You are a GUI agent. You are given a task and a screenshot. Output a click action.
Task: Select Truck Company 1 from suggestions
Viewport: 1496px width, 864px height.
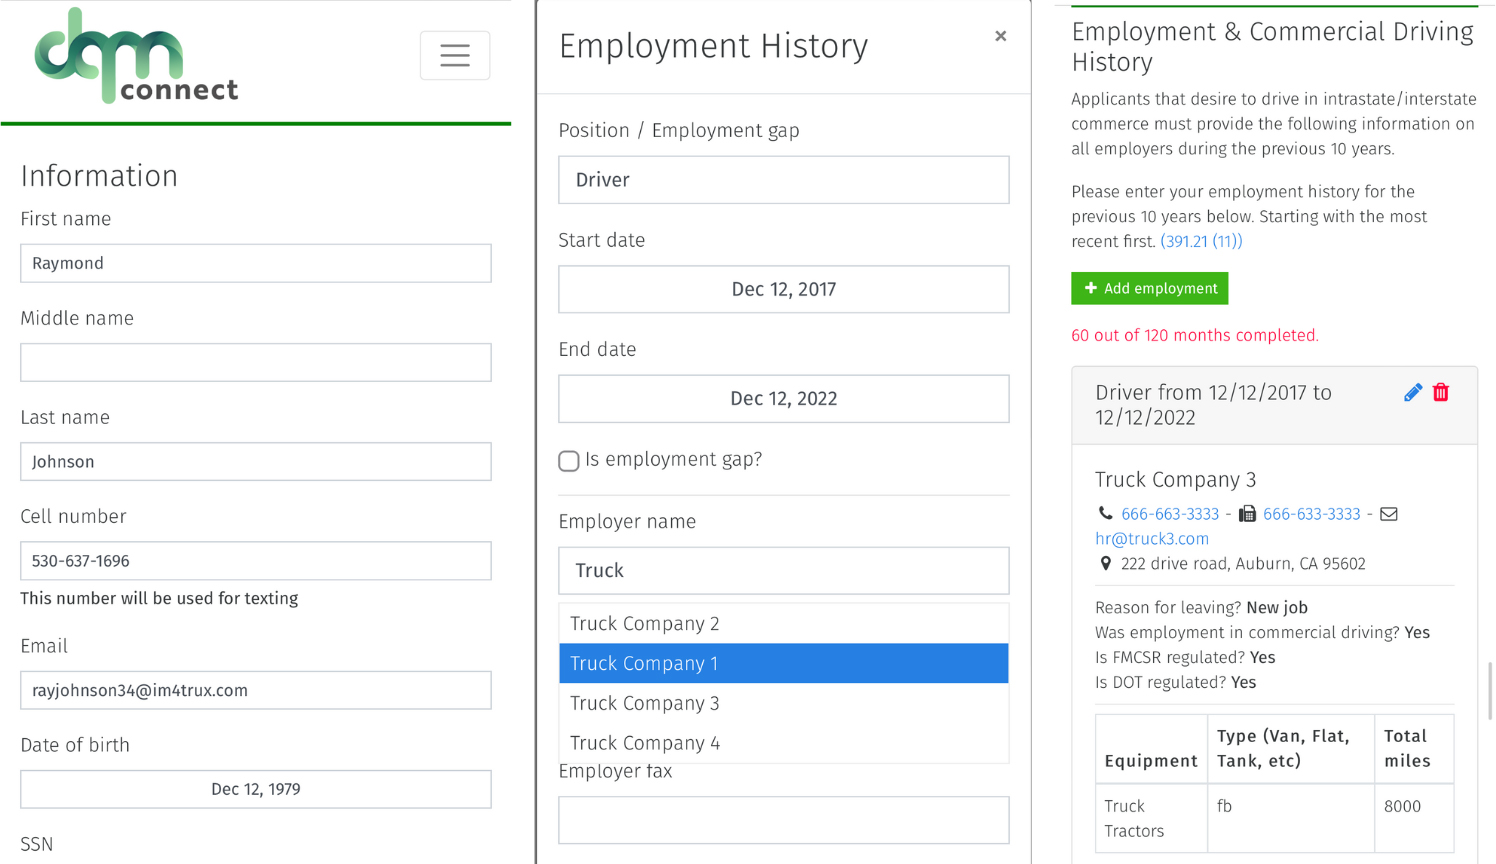pyautogui.click(x=783, y=663)
